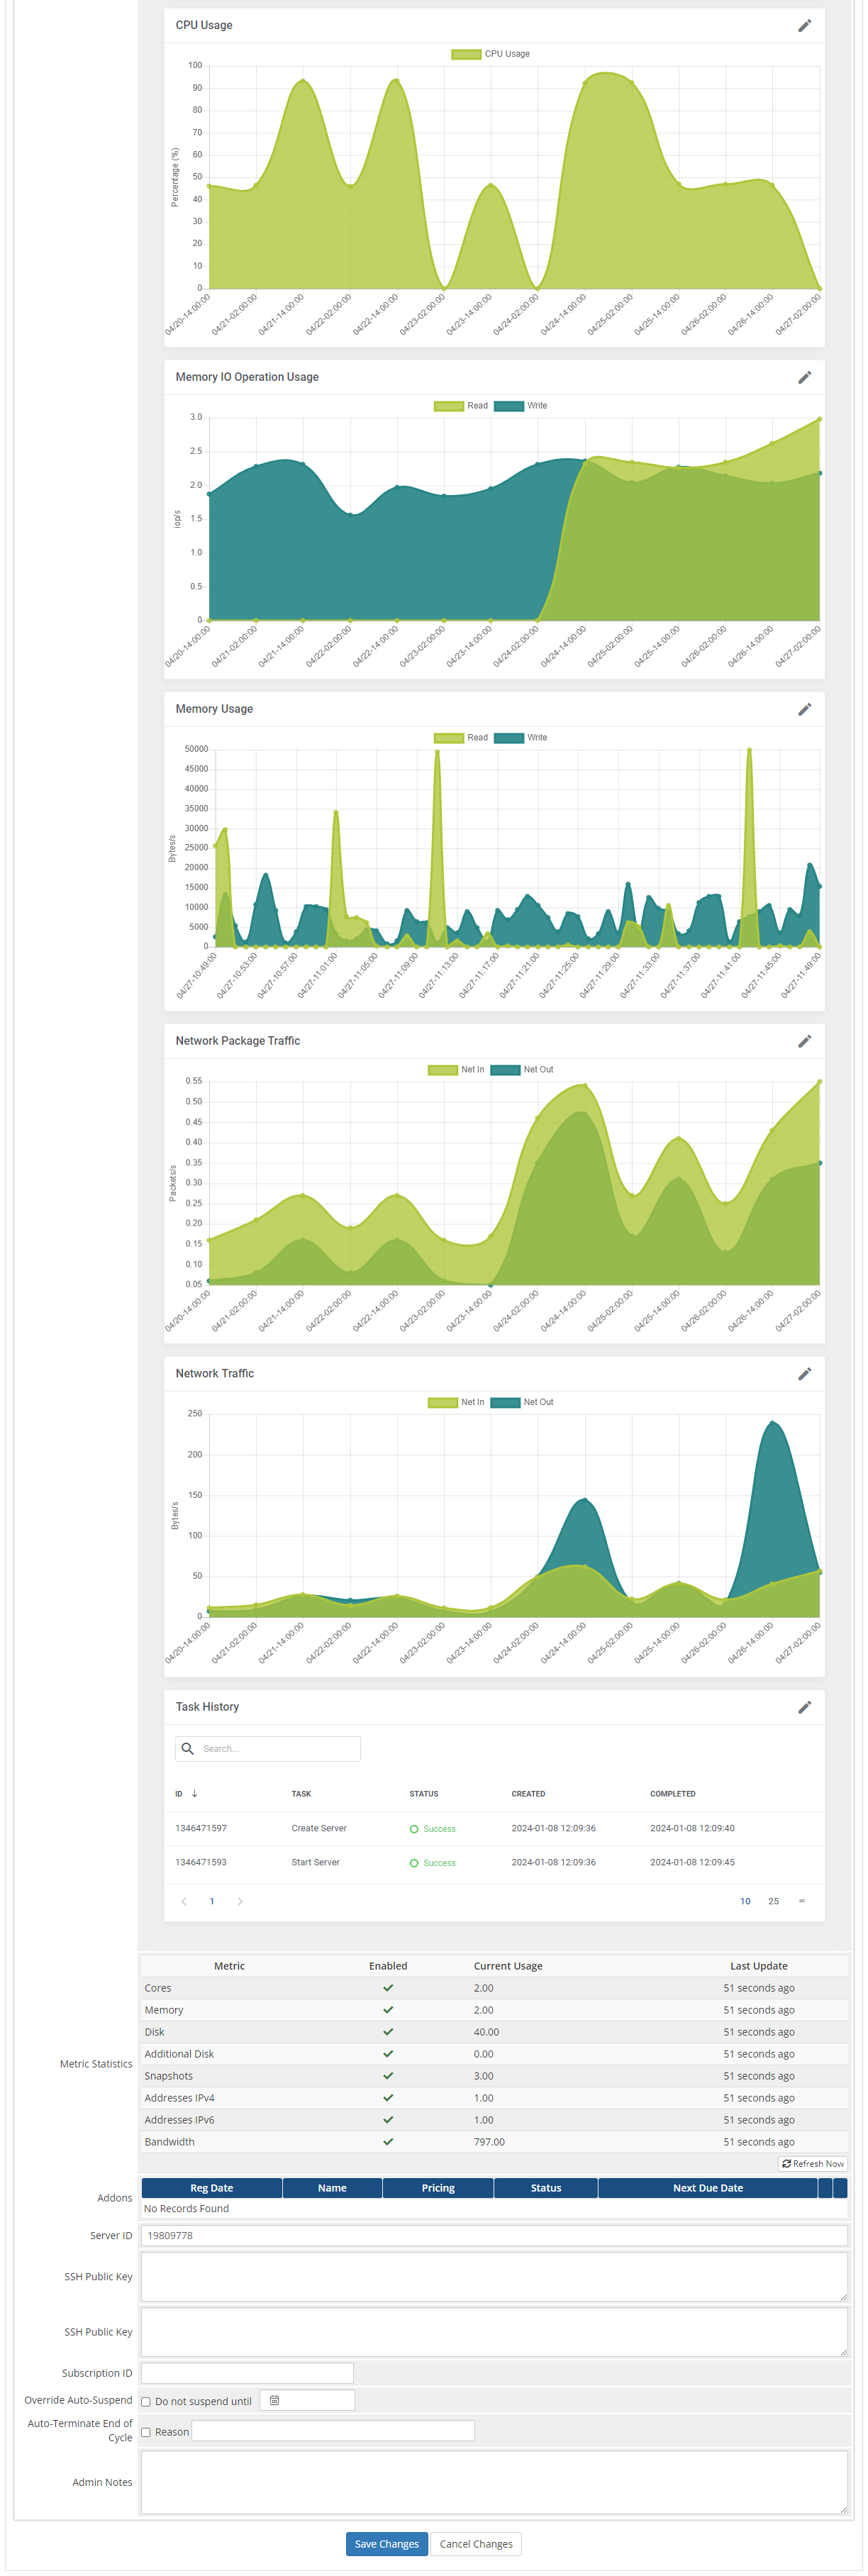Viewport: 868px width, 2576px height.
Task: Sort addons by Reg Date column
Action: pos(212,2188)
